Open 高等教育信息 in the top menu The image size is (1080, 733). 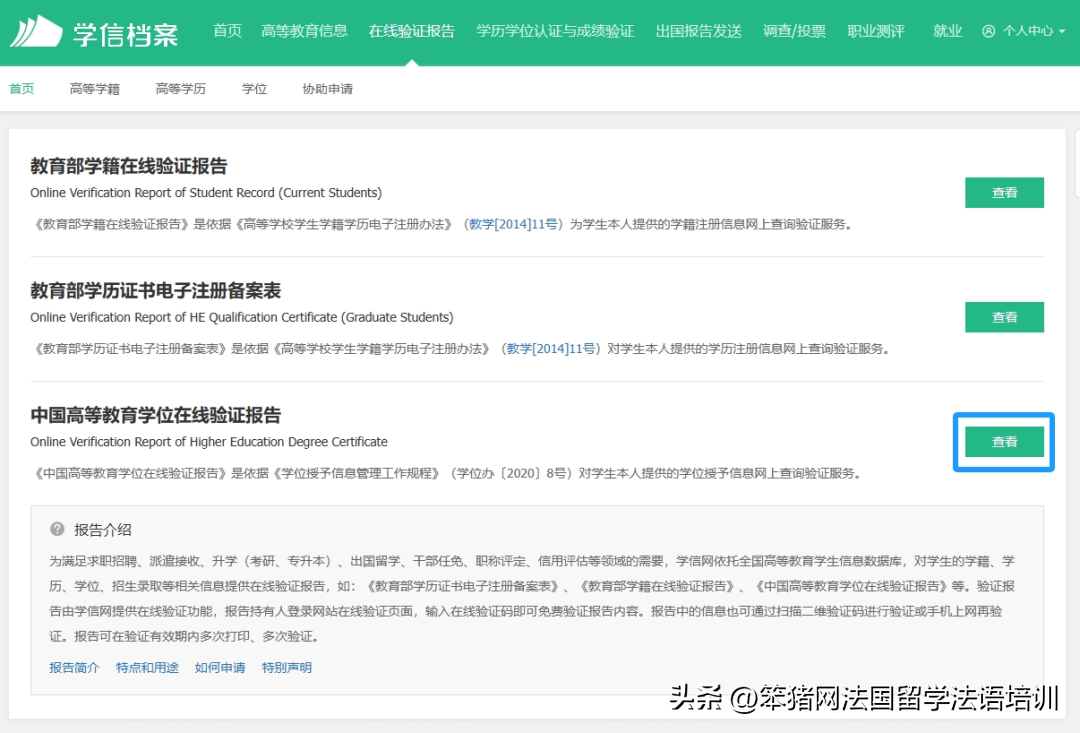304,31
